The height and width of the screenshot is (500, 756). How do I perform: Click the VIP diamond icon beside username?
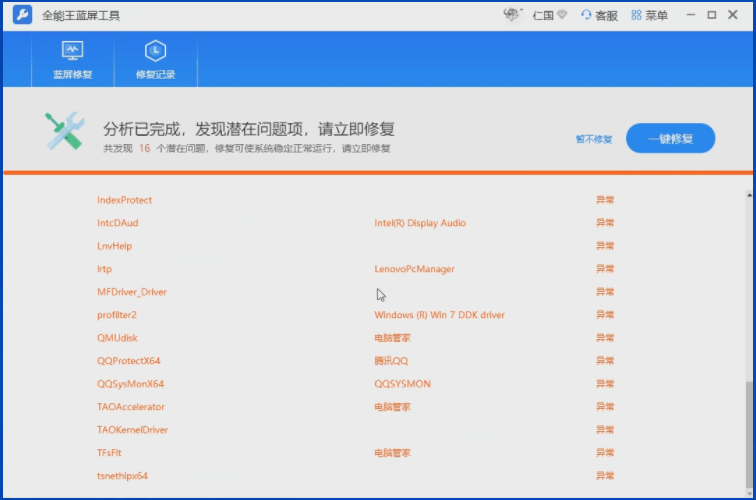click(x=562, y=15)
